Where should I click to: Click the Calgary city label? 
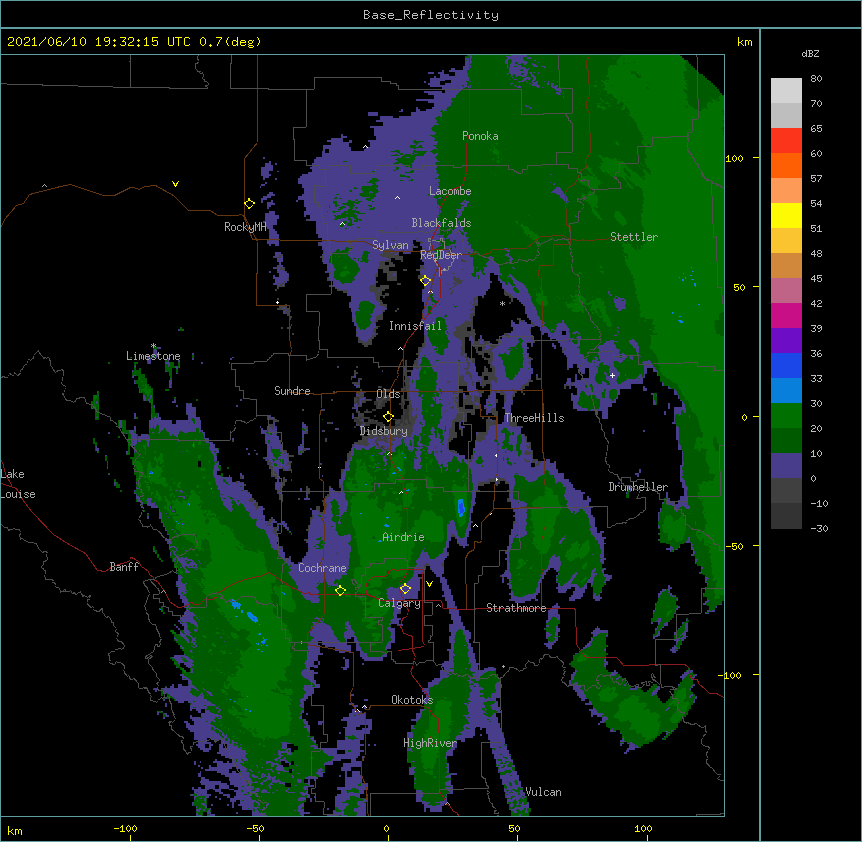point(399,603)
